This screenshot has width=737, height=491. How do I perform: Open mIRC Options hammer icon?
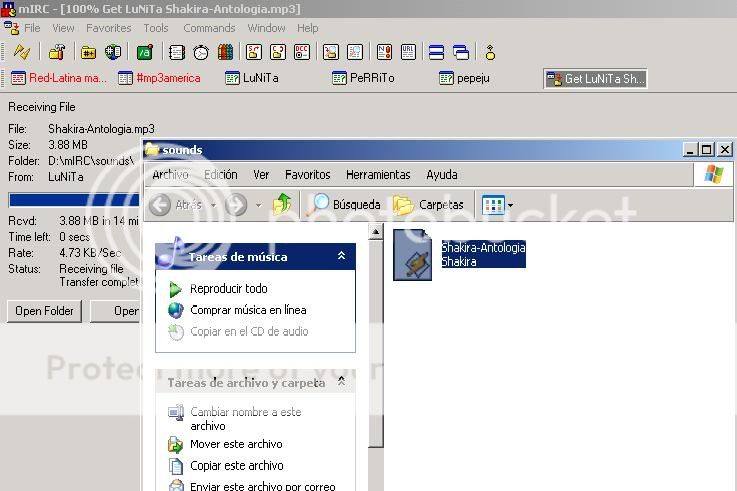click(x=57, y=52)
